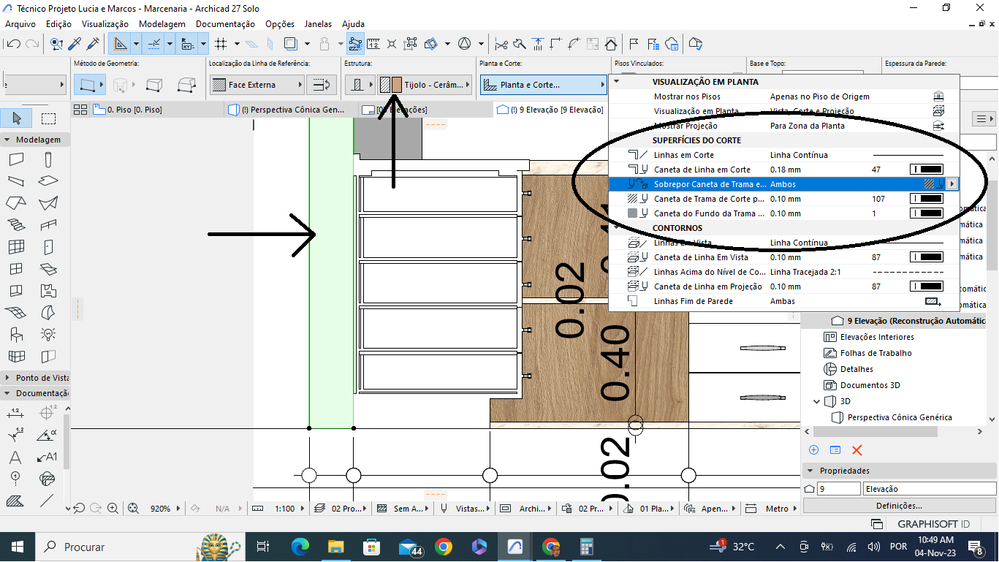Open Chrome from the Windows taskbar
Screen dimensions: 999x562
tap(443, 547)
